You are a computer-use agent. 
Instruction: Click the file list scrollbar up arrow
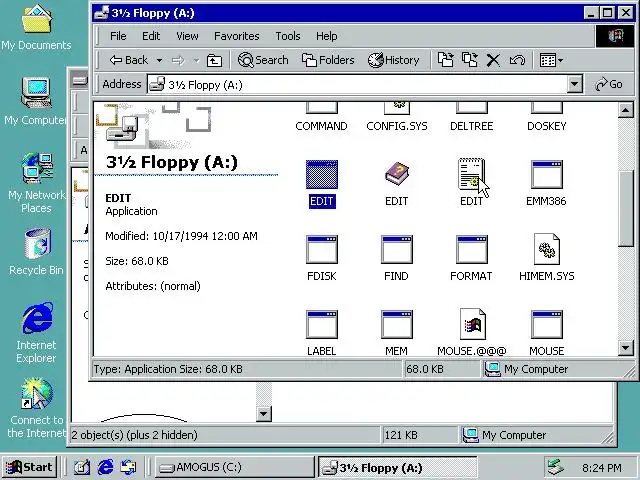point(625,110)
